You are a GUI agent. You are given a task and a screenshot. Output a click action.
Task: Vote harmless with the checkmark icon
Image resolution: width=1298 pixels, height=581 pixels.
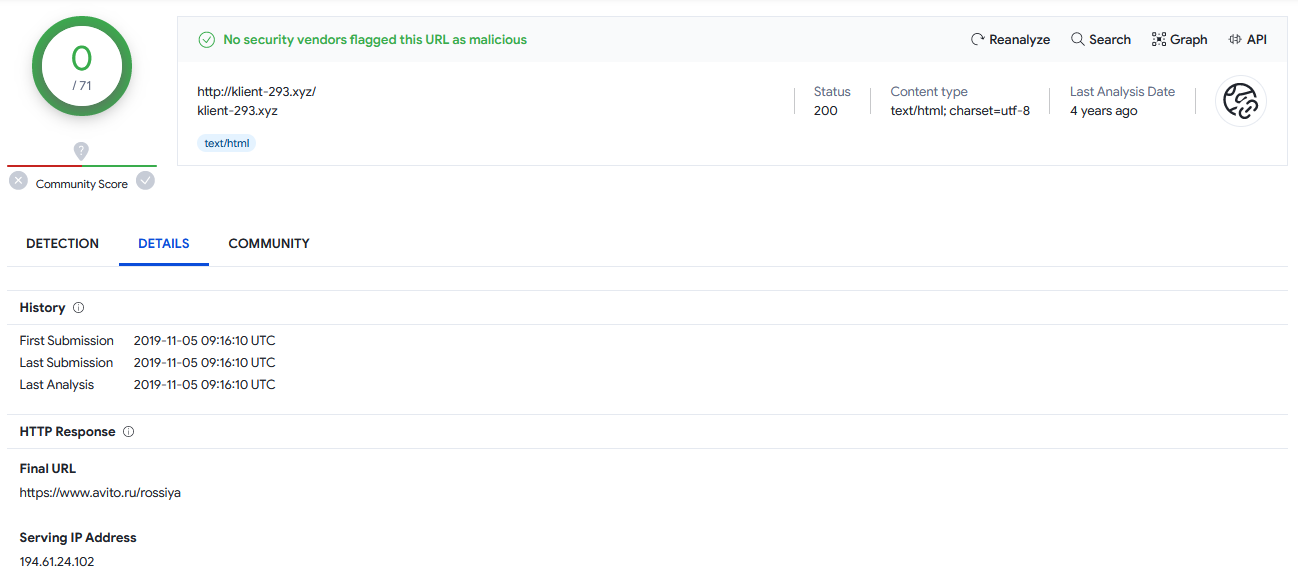tap(145, 181)
